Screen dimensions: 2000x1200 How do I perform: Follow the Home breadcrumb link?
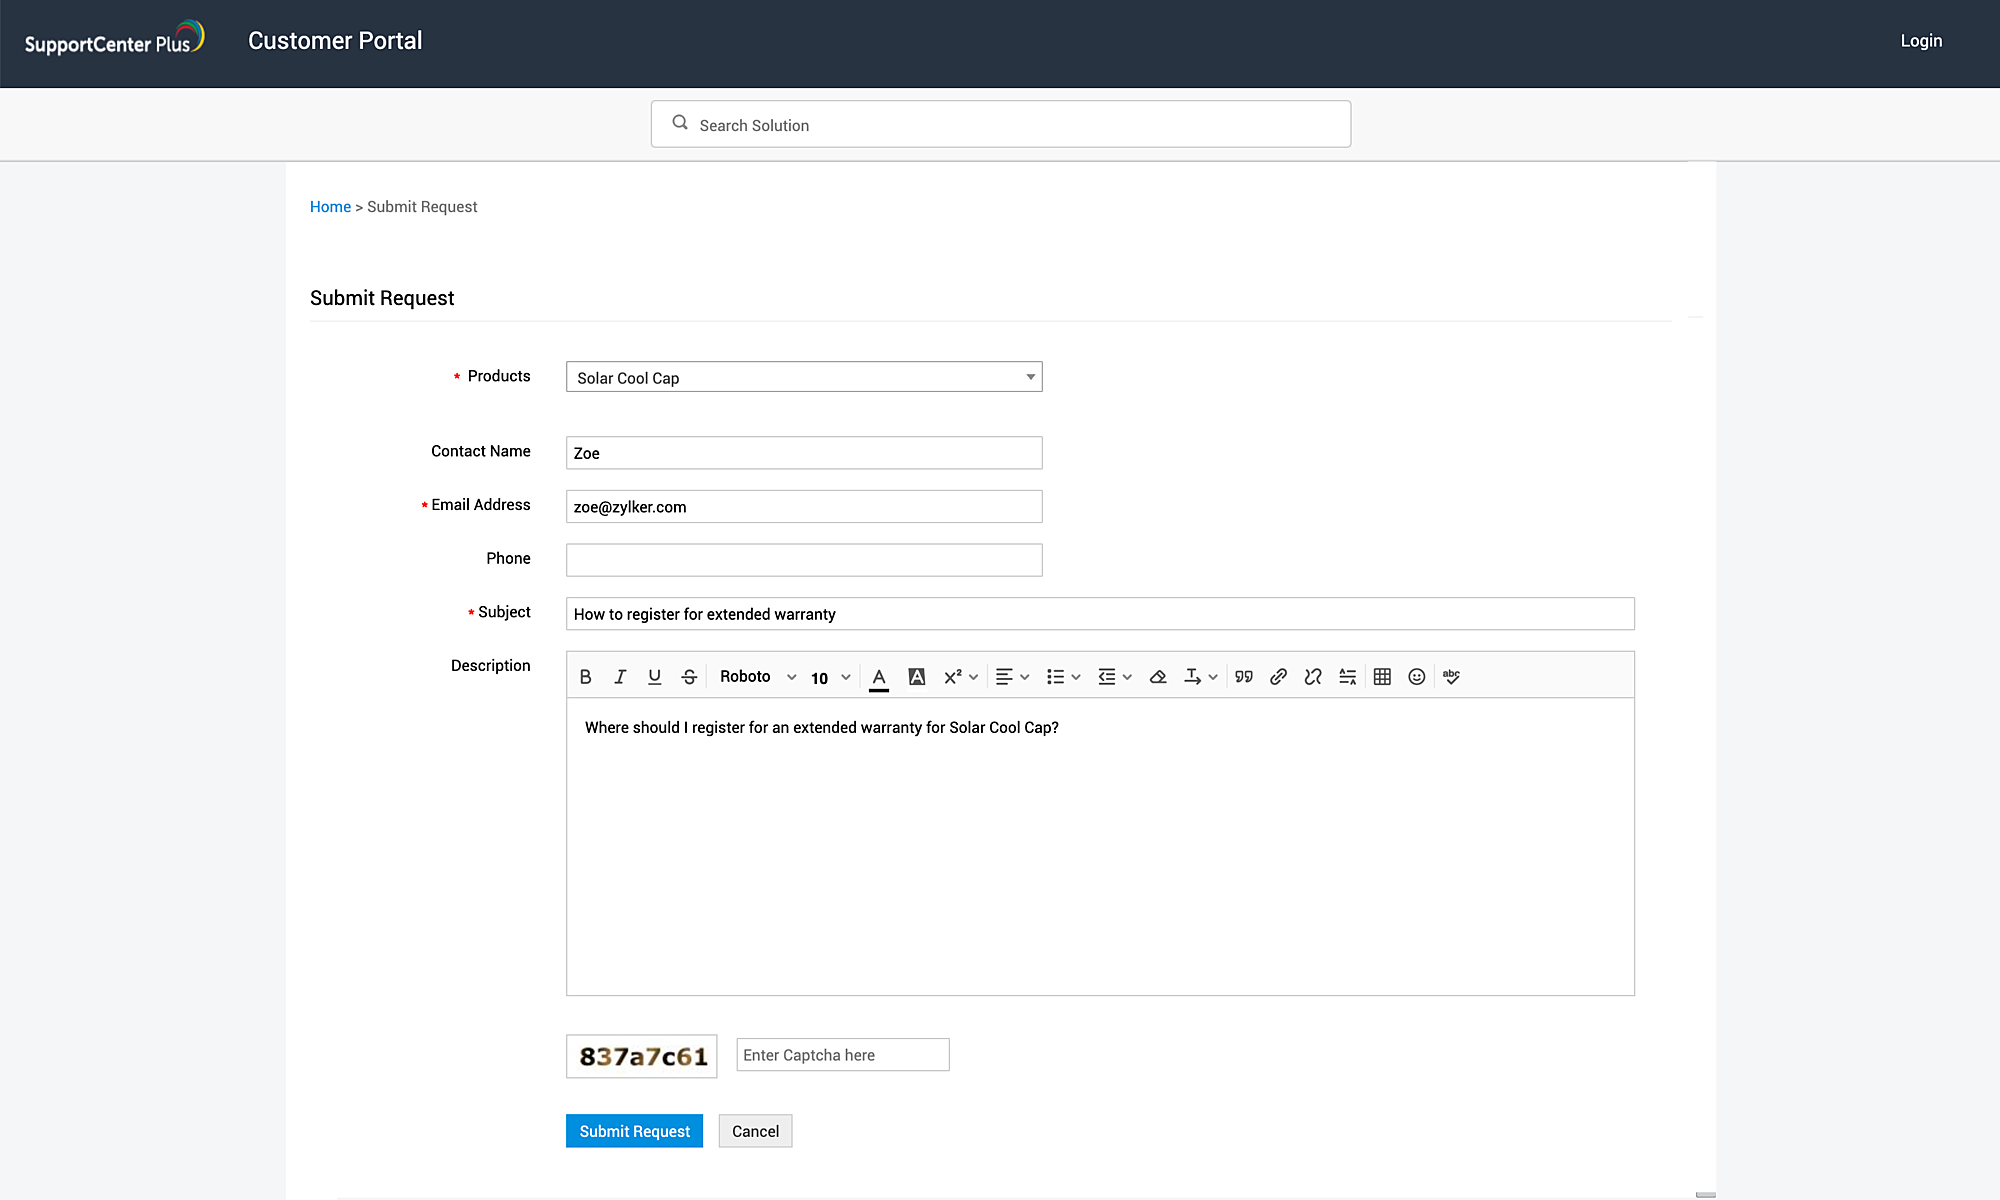(330, 207)
